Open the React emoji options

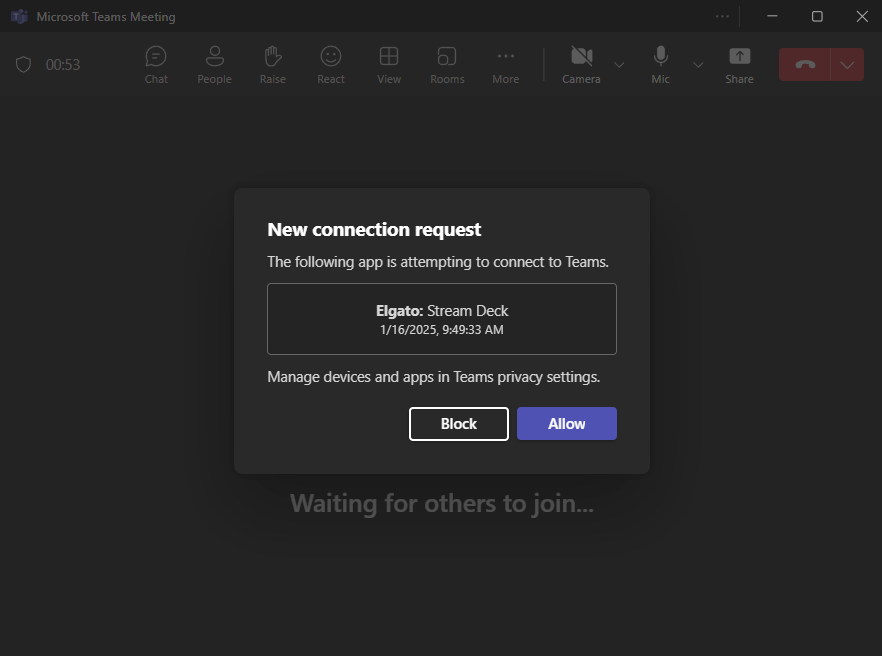pos(331,65)
